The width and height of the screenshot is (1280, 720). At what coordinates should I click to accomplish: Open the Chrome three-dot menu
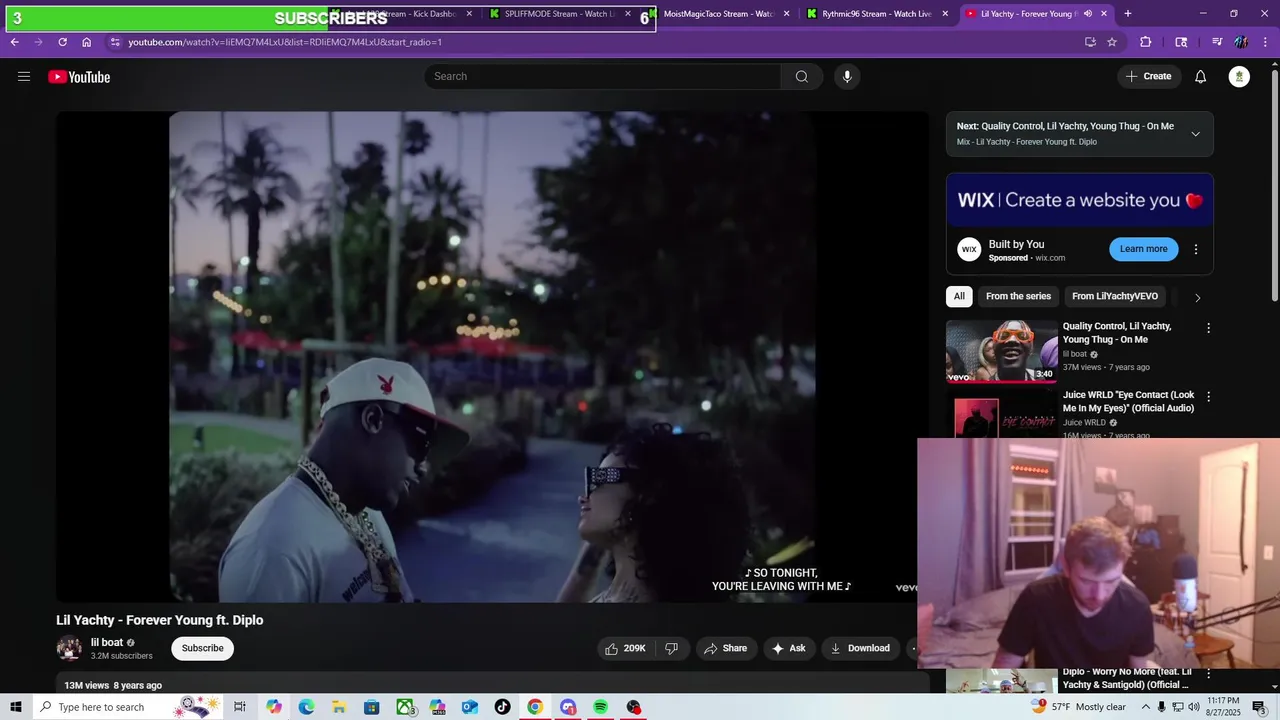pyautogui.click(x=1266, y=42)
